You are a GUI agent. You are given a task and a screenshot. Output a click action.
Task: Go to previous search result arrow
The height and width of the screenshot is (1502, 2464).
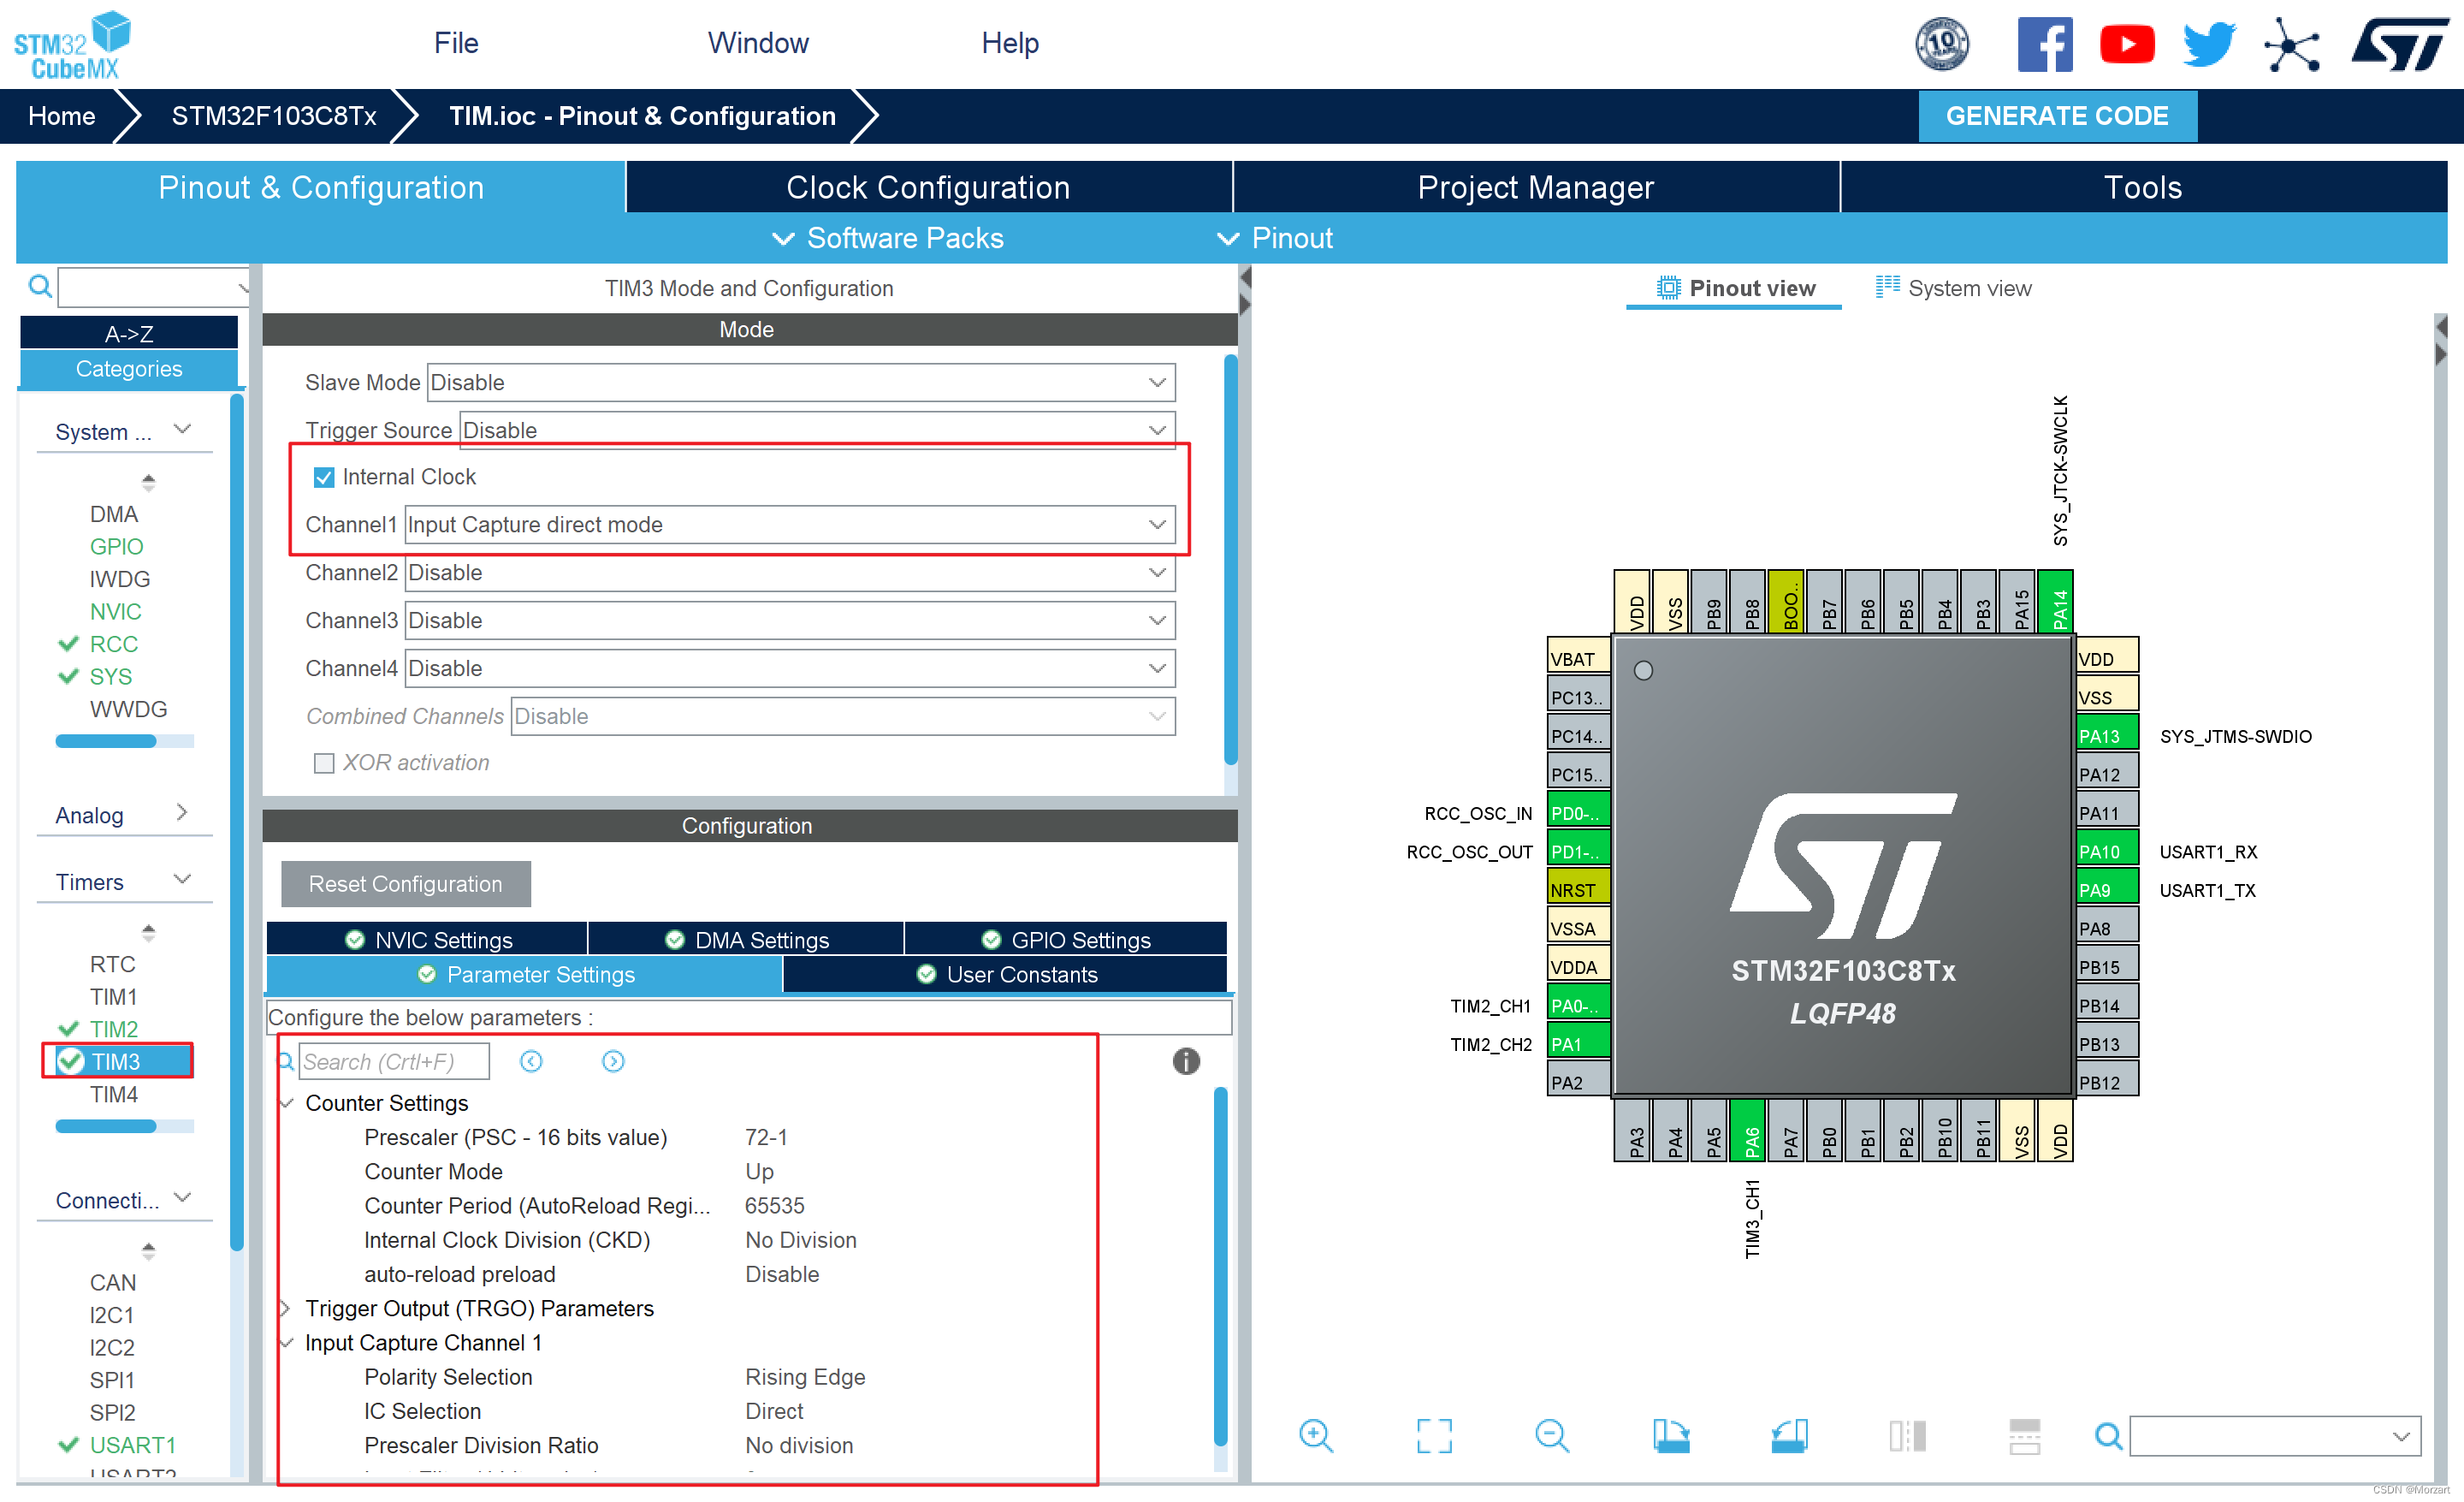(531, 1062)
